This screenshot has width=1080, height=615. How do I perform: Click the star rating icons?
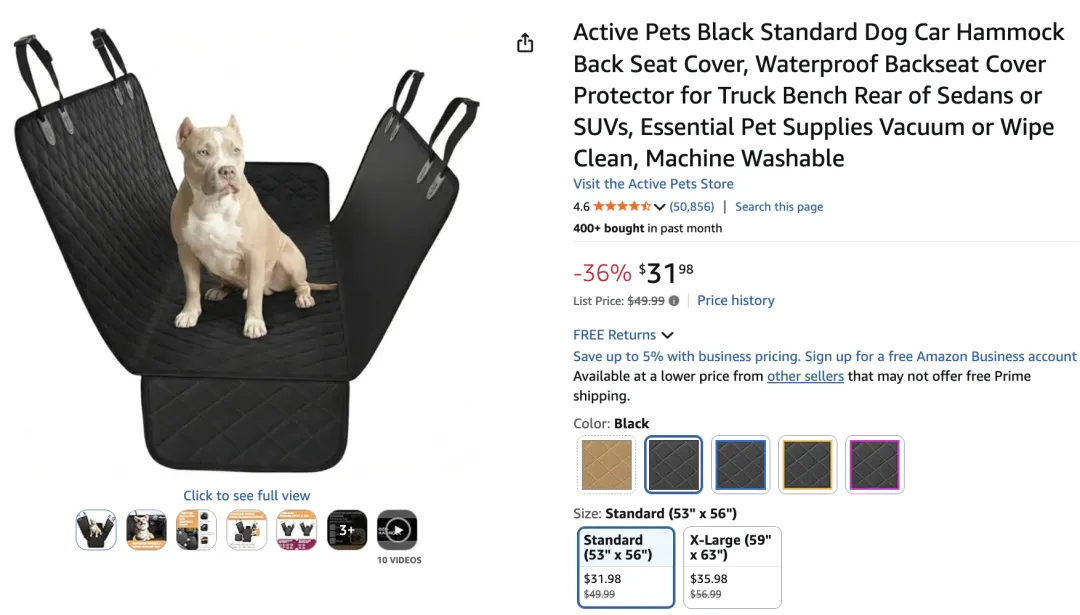pos(622,207)
